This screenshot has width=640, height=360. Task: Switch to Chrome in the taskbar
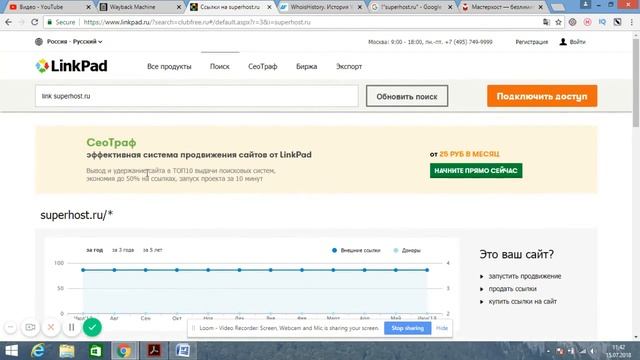point(124,351)
